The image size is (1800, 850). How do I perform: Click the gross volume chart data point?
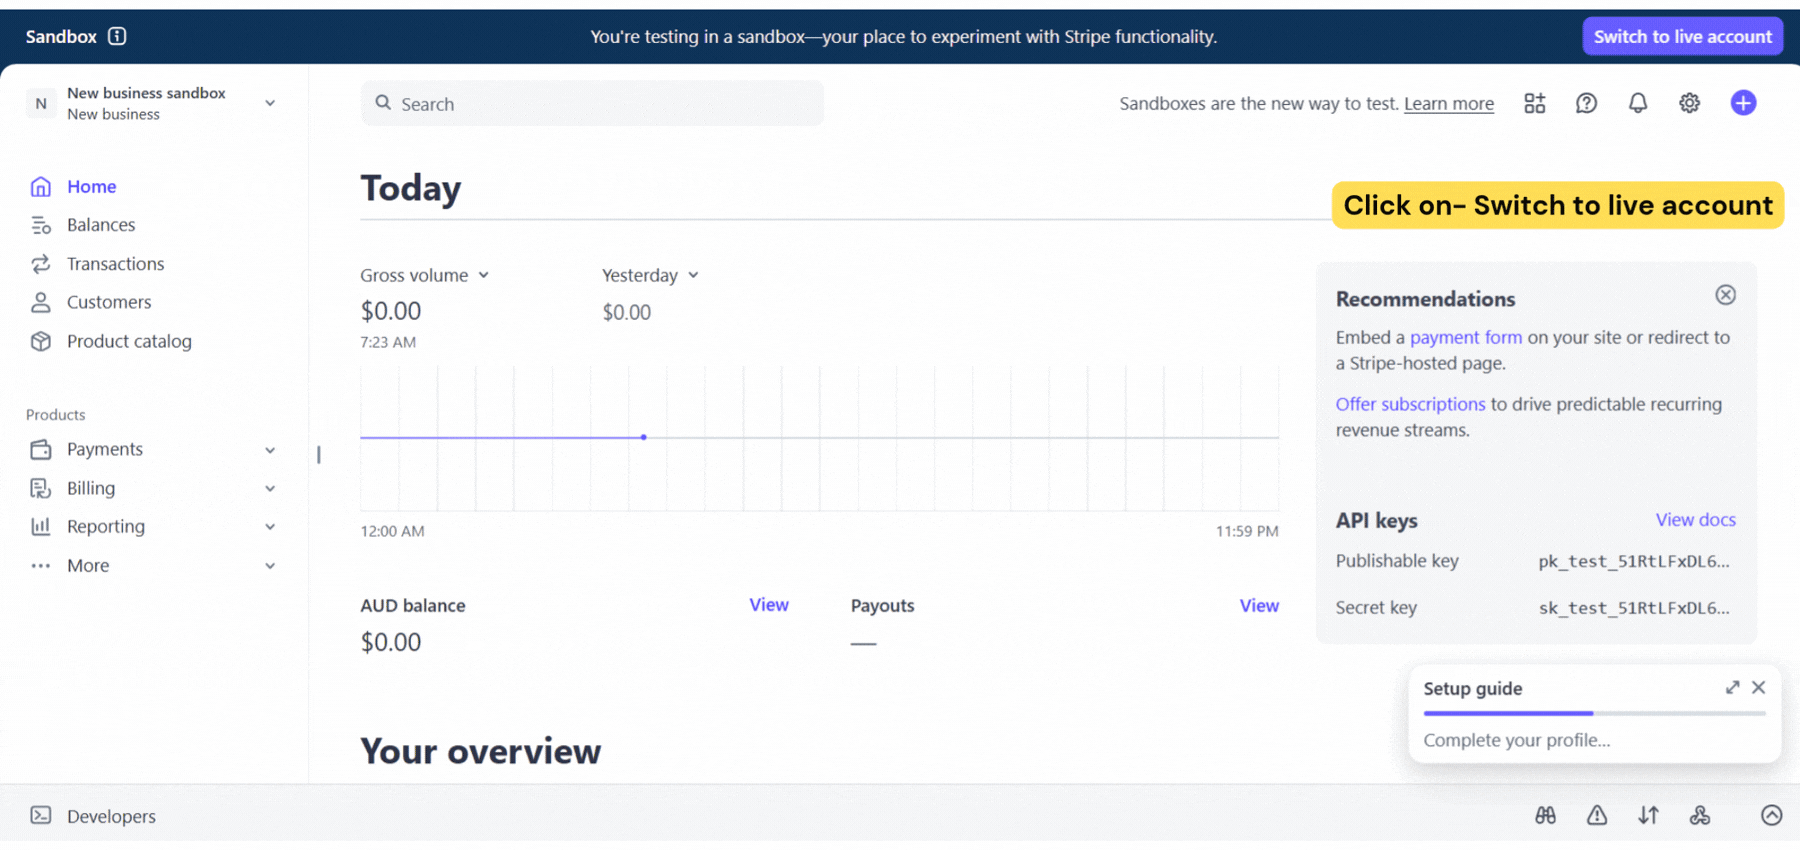pos(644,437)
